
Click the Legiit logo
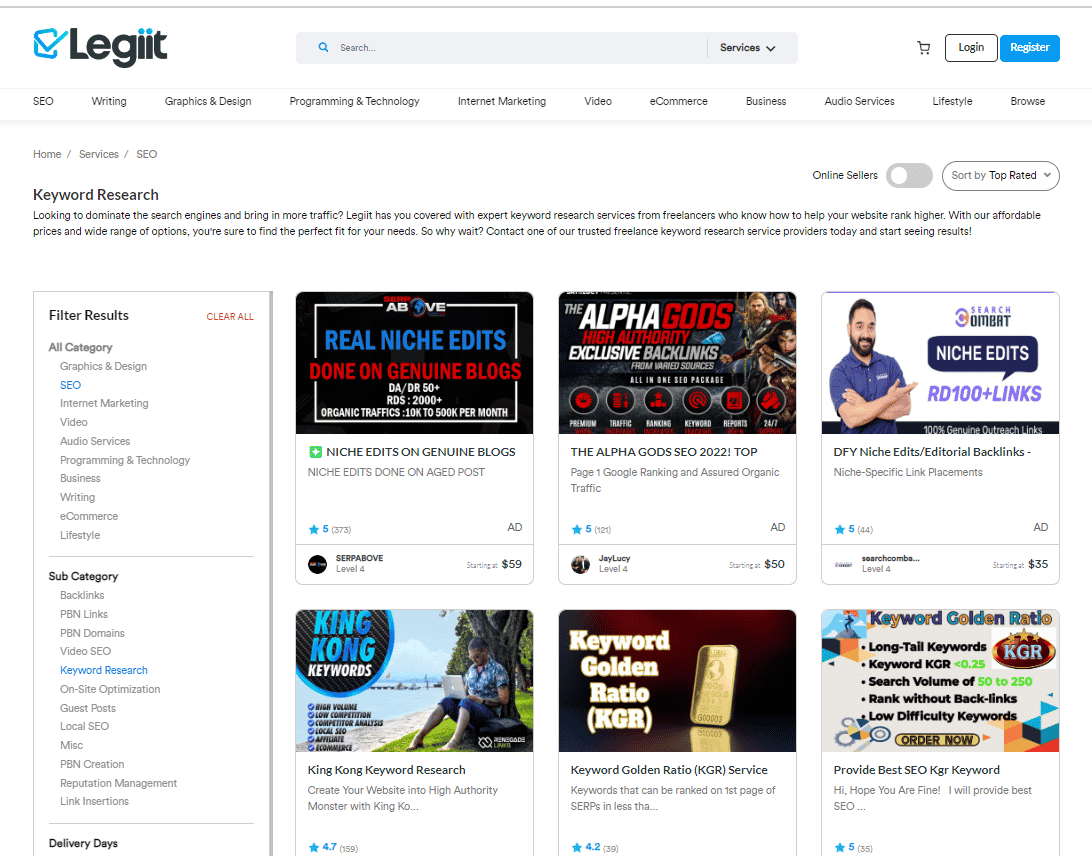coord(100,47)
